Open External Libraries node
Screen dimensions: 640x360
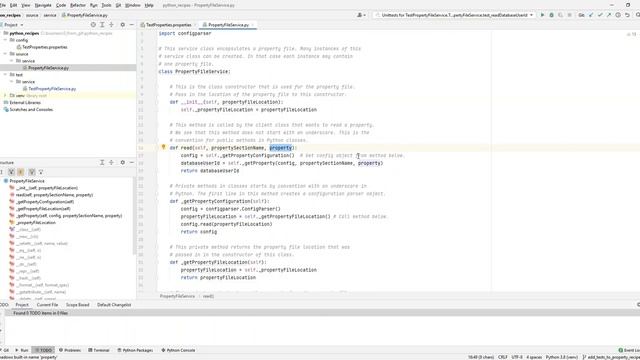(x=25, y=102)
